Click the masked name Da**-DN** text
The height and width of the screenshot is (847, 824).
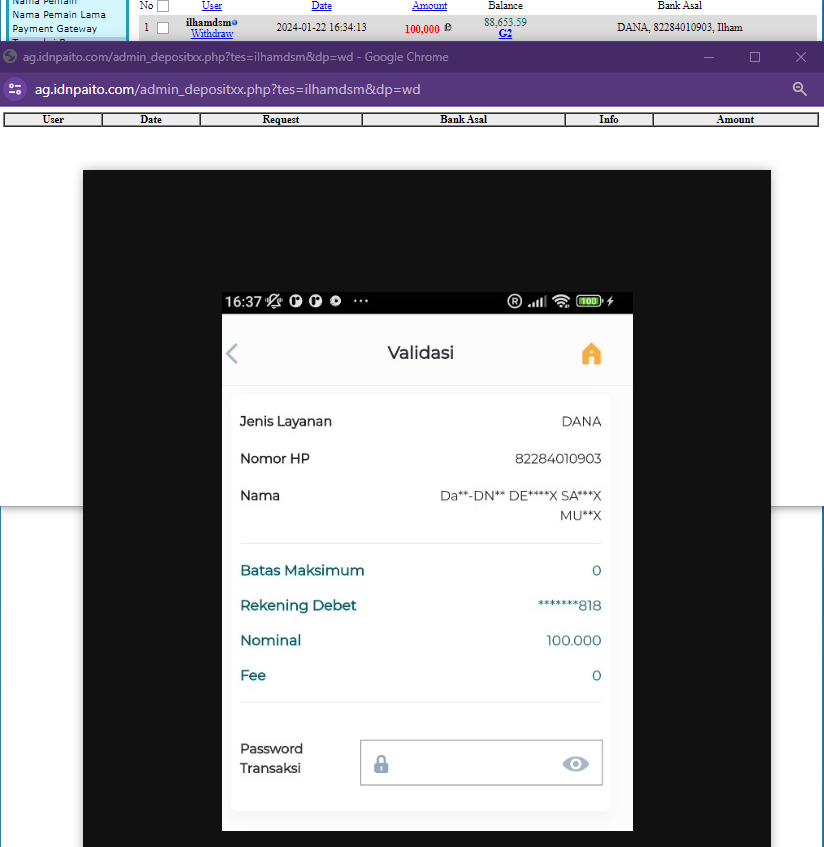click(x=520, y=505)
